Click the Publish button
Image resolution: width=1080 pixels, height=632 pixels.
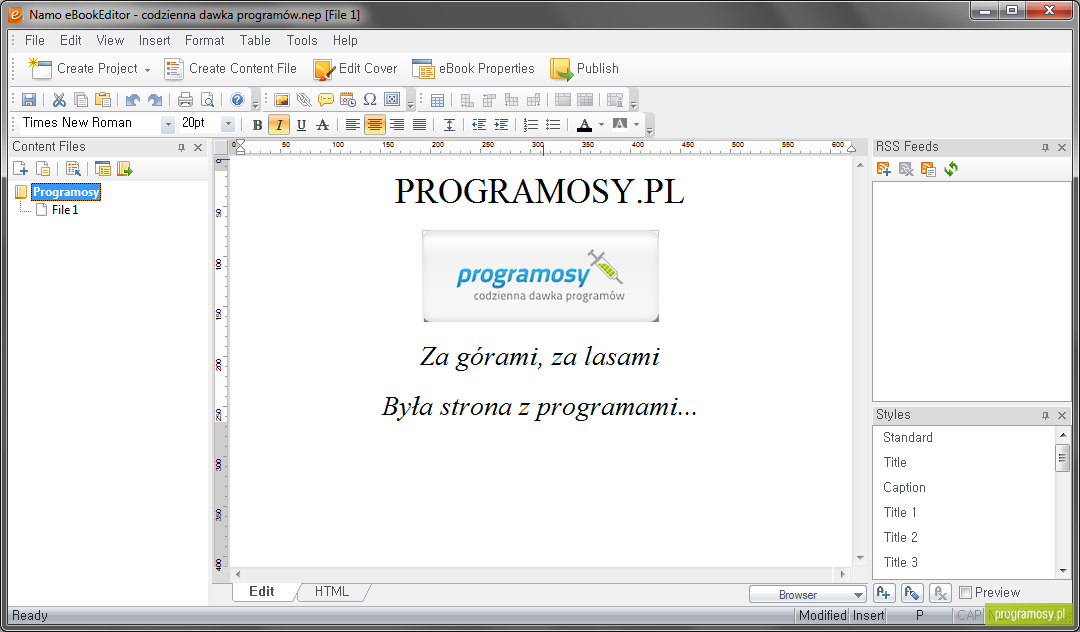tap(585, 69)
